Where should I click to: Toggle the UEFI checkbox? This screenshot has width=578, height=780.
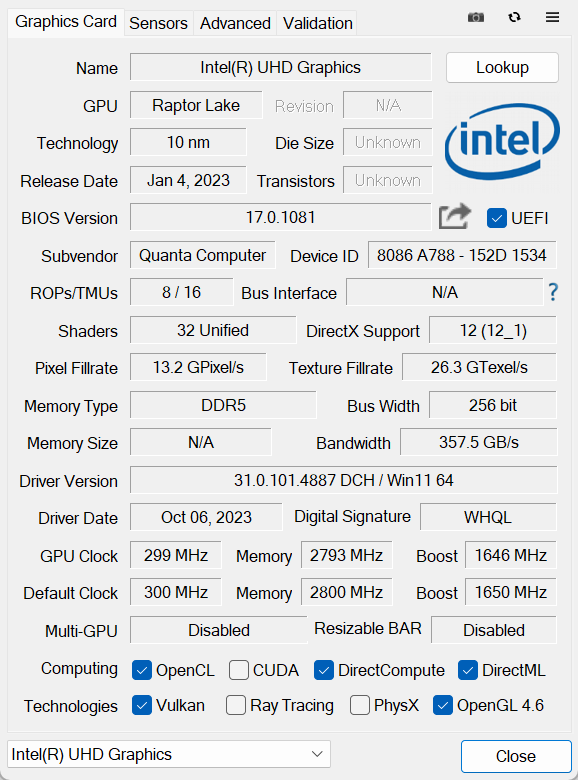coord(496,218)
